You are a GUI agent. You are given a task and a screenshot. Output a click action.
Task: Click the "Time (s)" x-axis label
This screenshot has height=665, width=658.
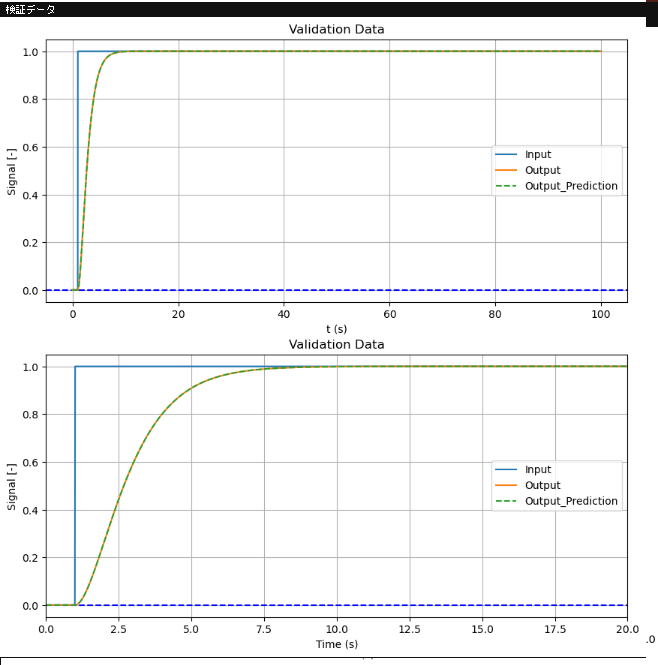(x=336, y=644)
